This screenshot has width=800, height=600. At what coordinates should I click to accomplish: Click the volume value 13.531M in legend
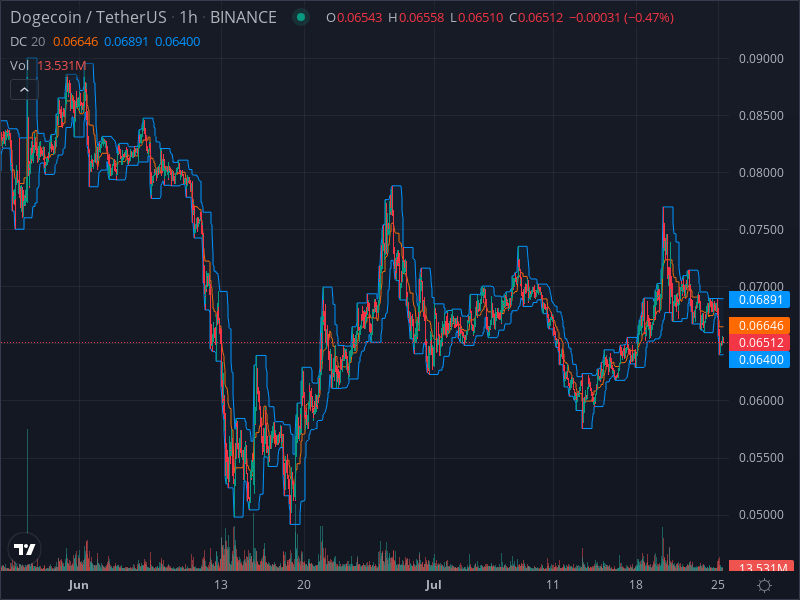[x=62, y=65]
